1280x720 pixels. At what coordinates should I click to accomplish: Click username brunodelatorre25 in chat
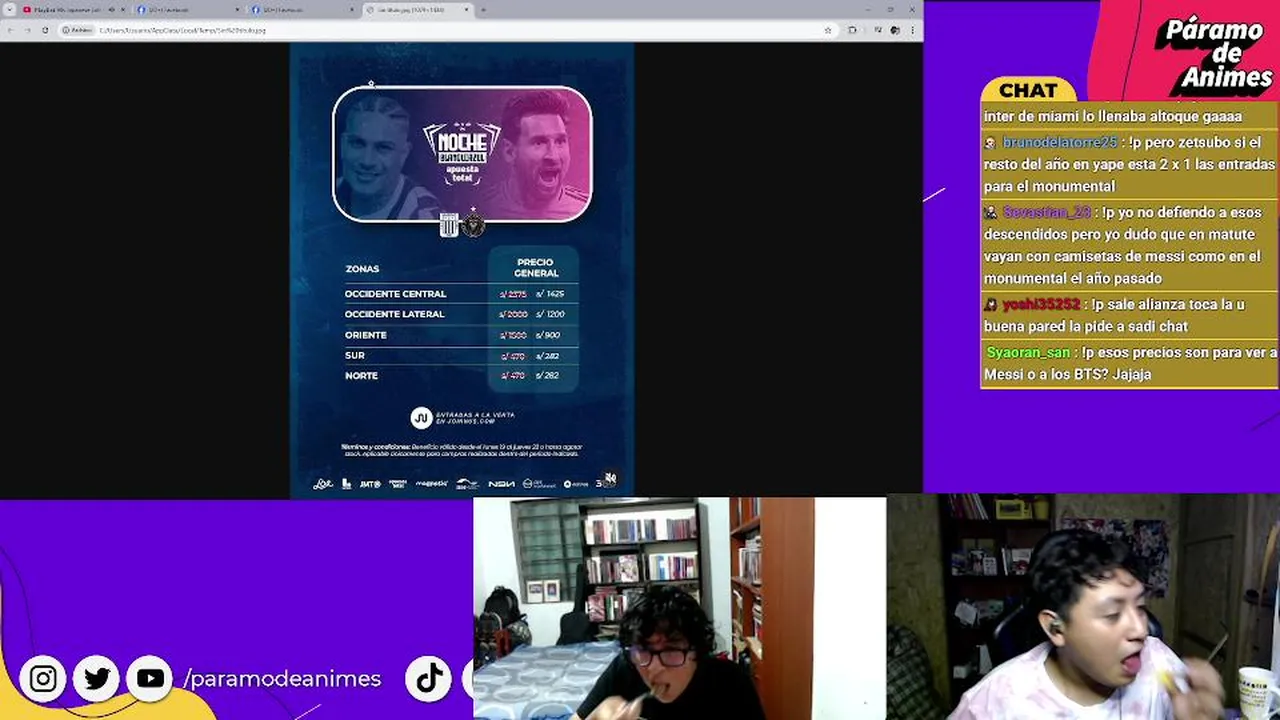coord(1060,142)
